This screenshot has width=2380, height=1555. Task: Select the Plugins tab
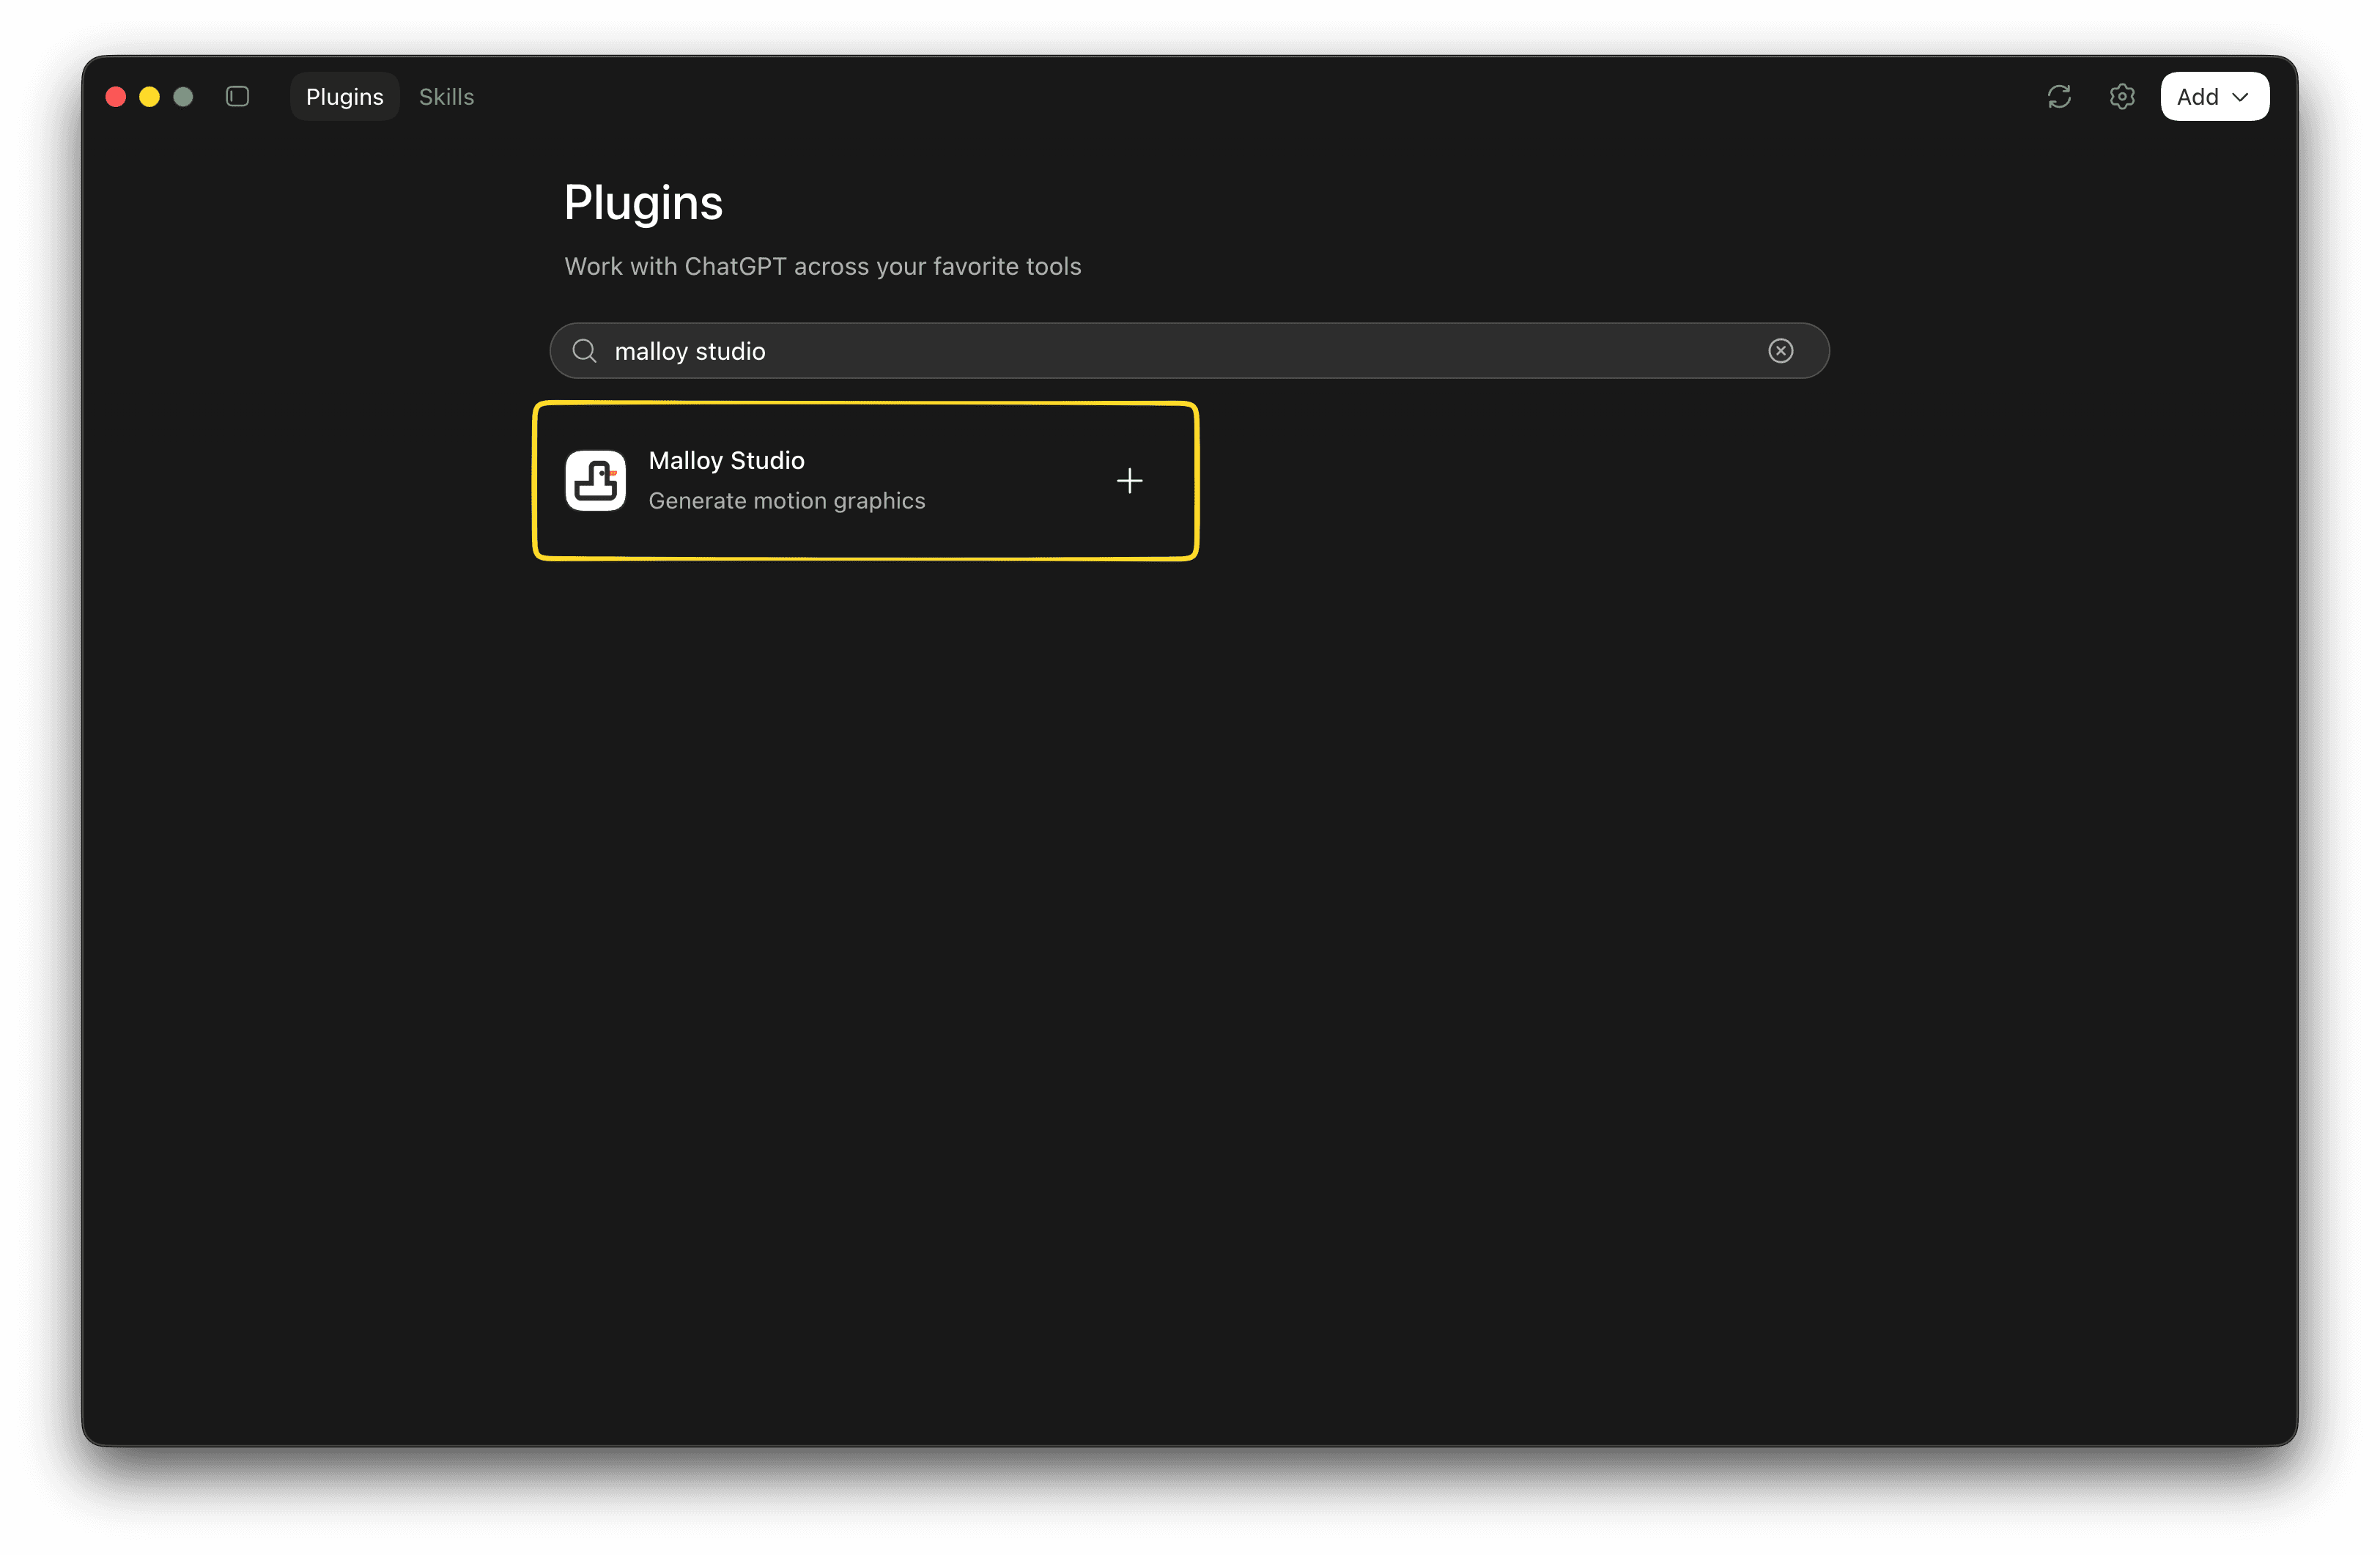344,97
